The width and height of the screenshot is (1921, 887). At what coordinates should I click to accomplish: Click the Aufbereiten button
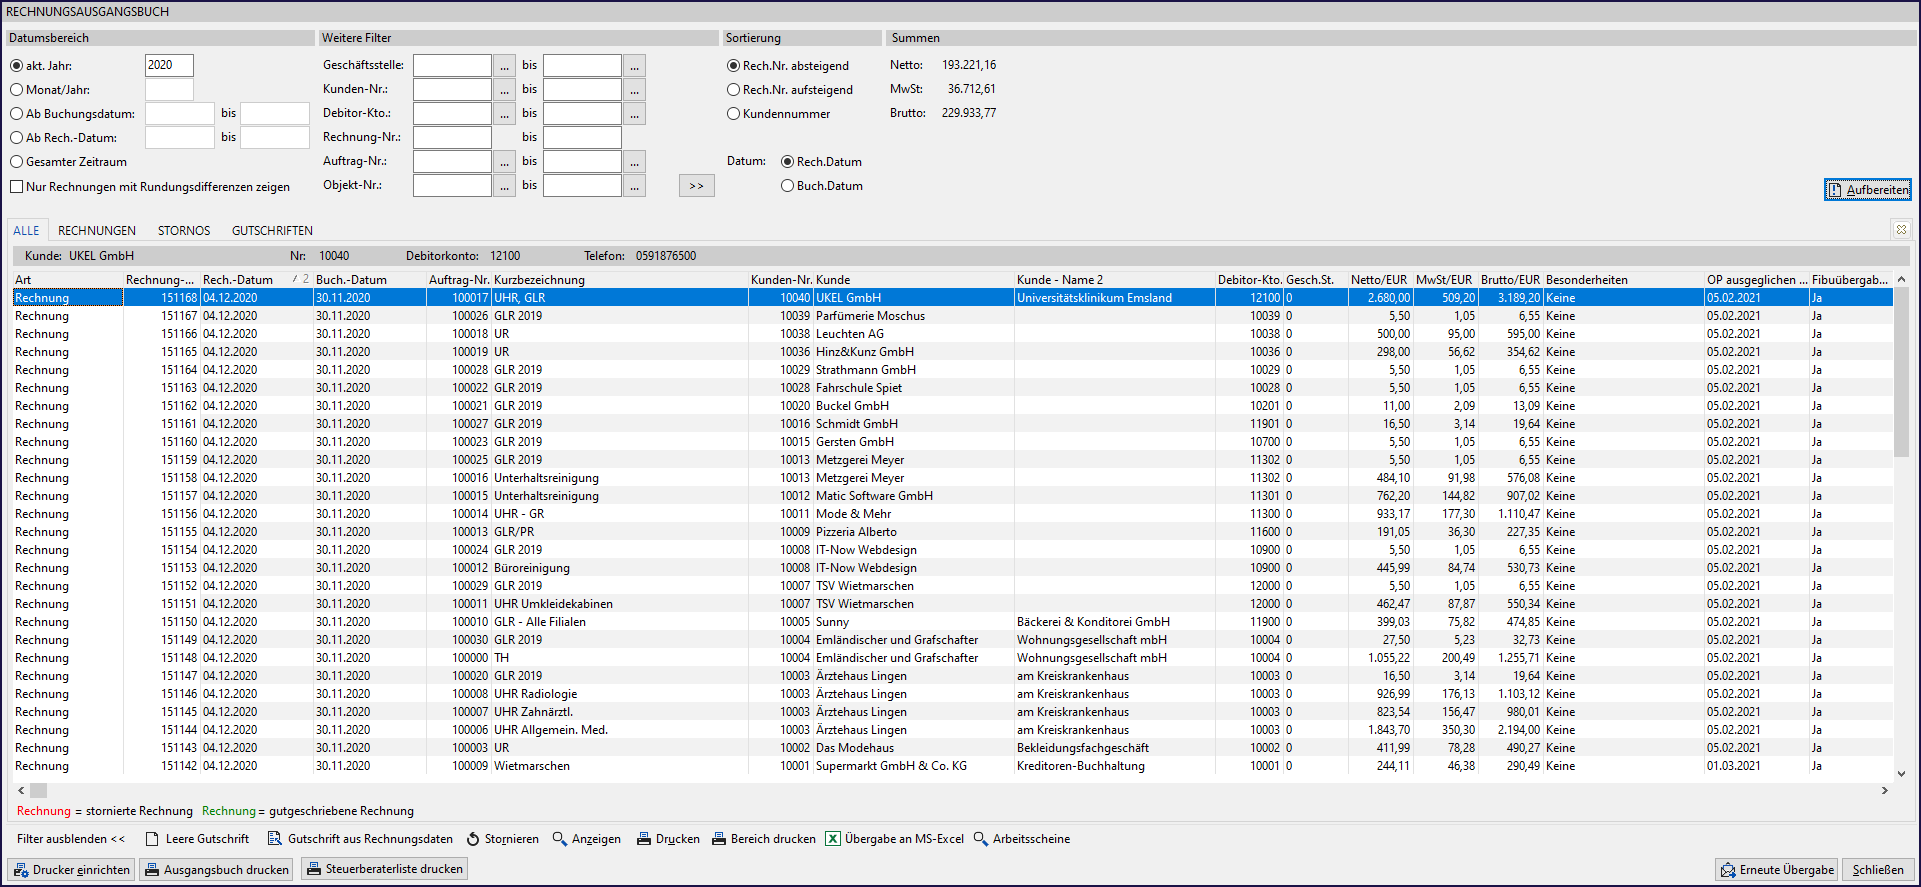click(1867, 190)
